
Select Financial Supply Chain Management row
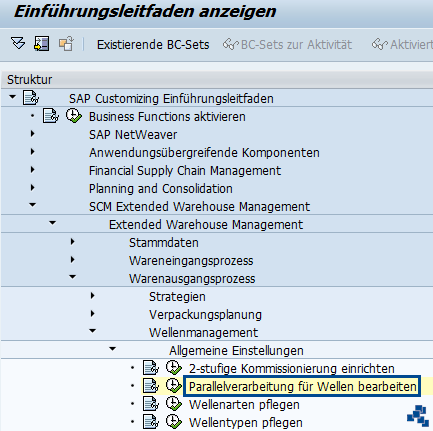coord(185,171)
